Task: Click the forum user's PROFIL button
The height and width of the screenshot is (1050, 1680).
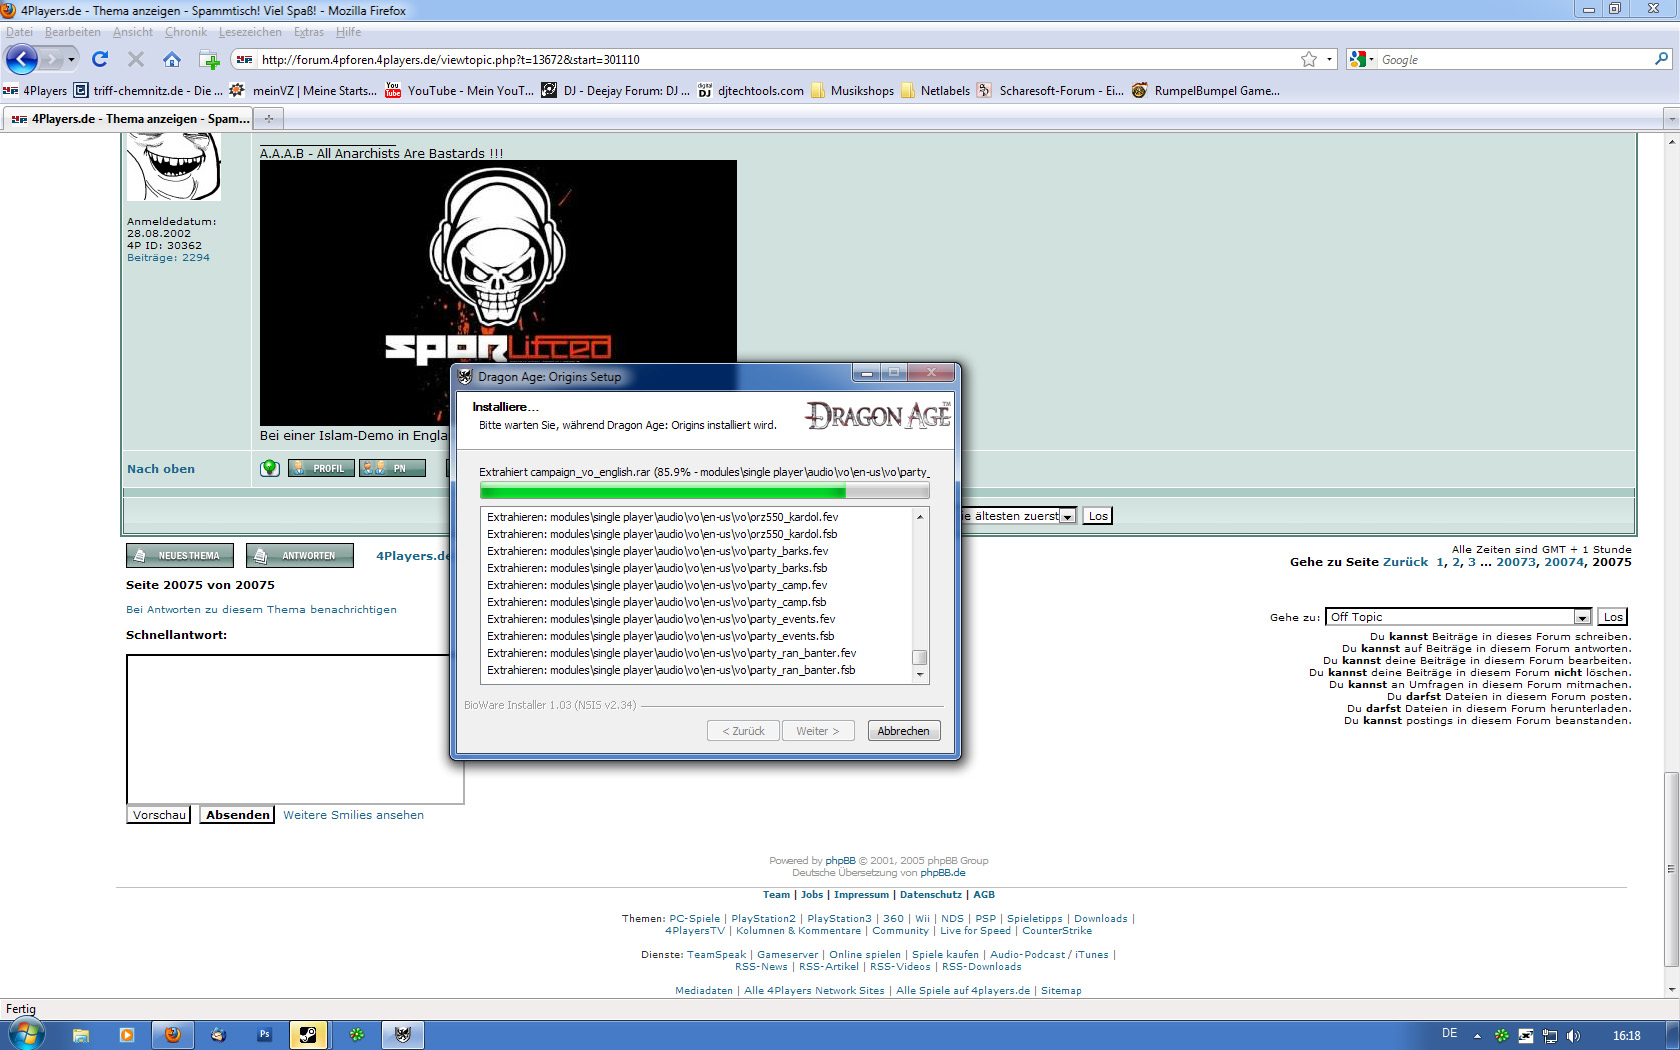Action: click(x=321, y=468)
